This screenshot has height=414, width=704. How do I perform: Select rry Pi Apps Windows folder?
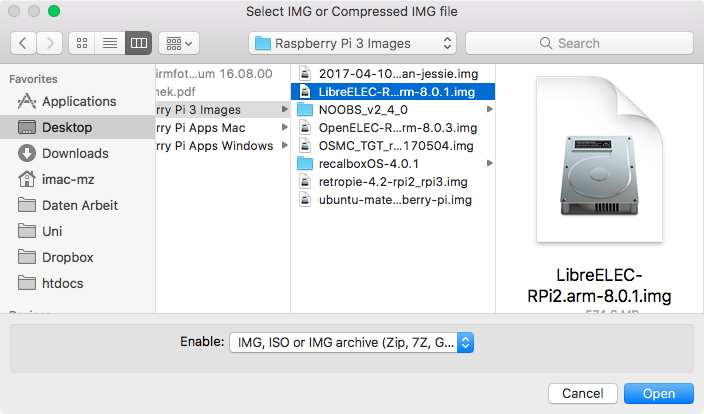point(223,145)
